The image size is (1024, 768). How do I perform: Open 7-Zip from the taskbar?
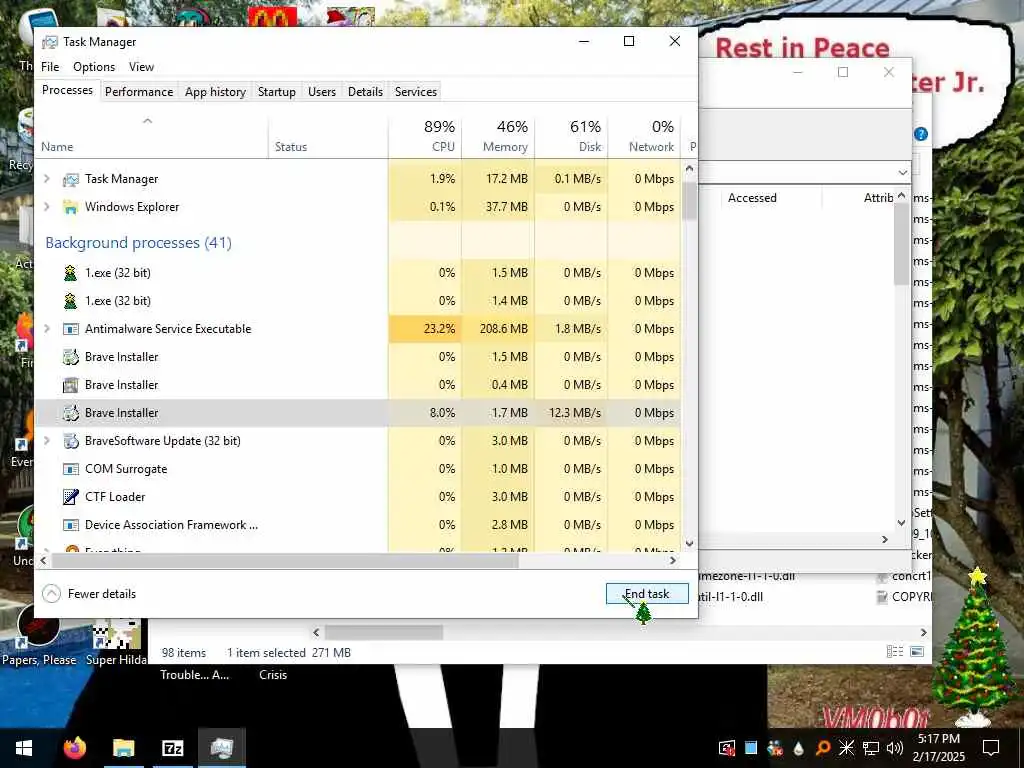tap(172, 748)
